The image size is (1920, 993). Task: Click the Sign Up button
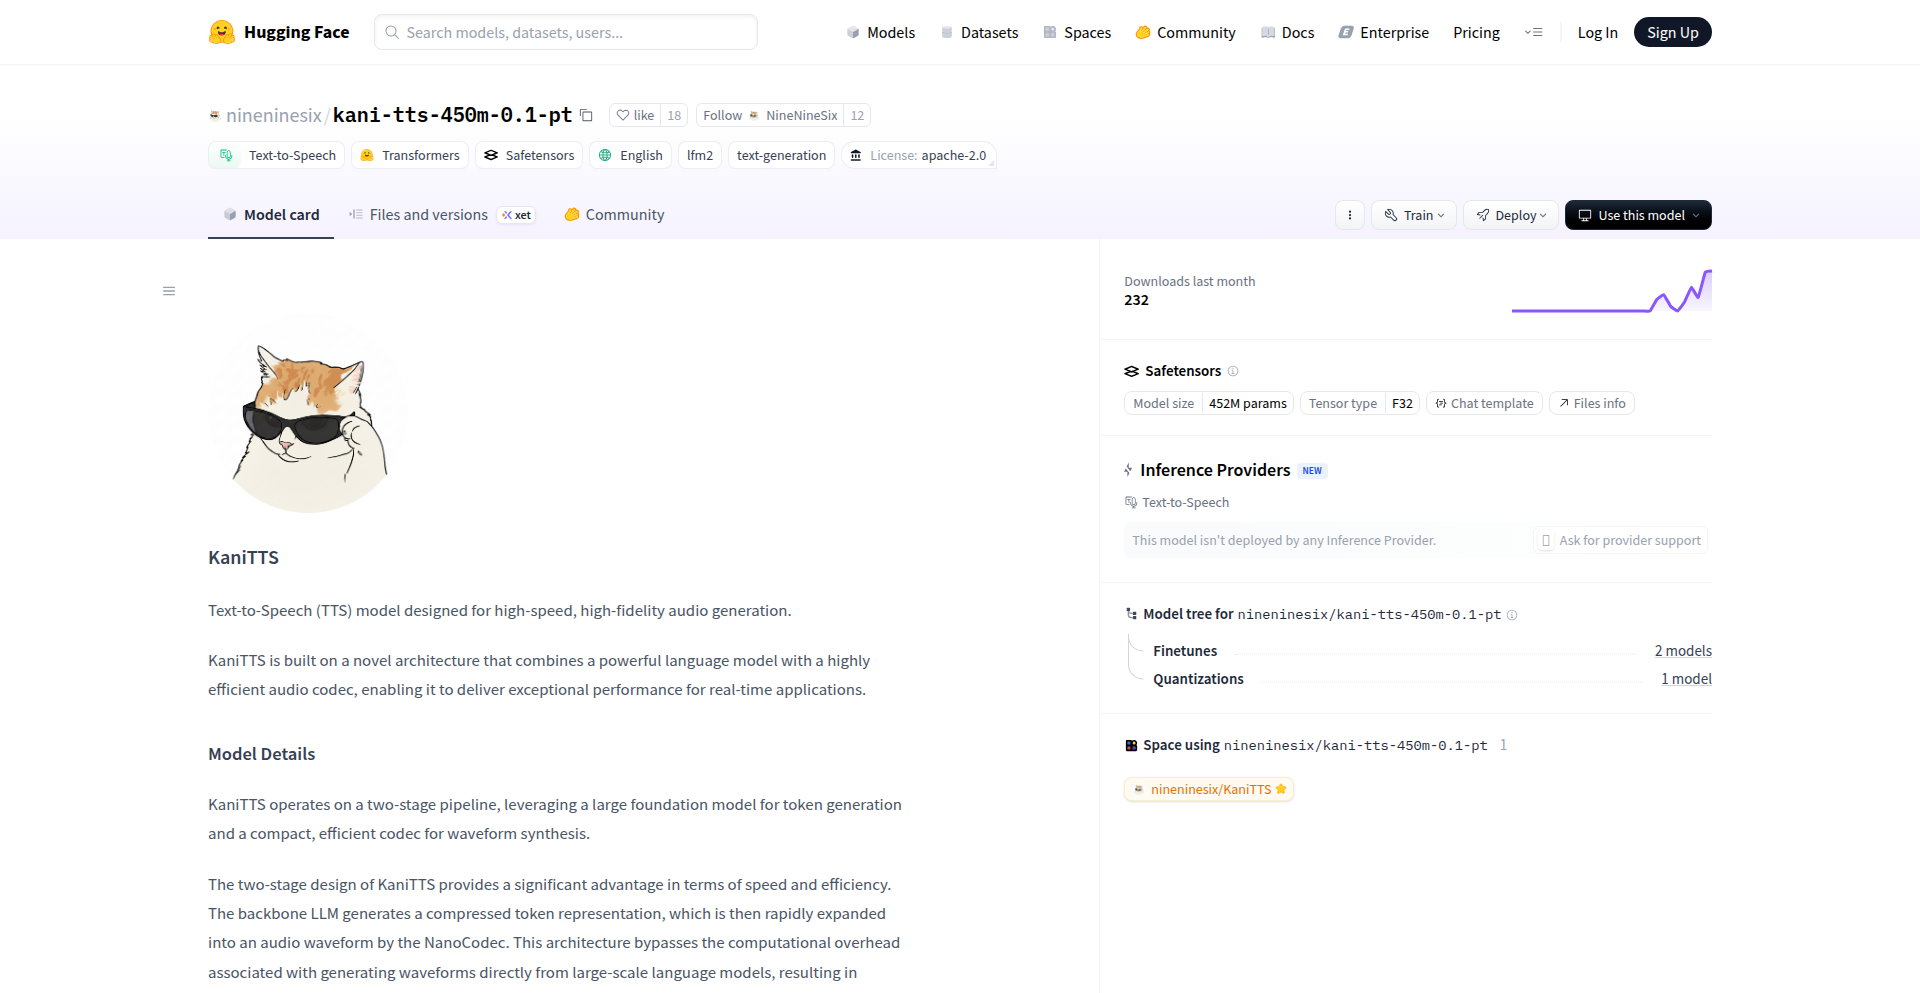(x=1672, y=32)
